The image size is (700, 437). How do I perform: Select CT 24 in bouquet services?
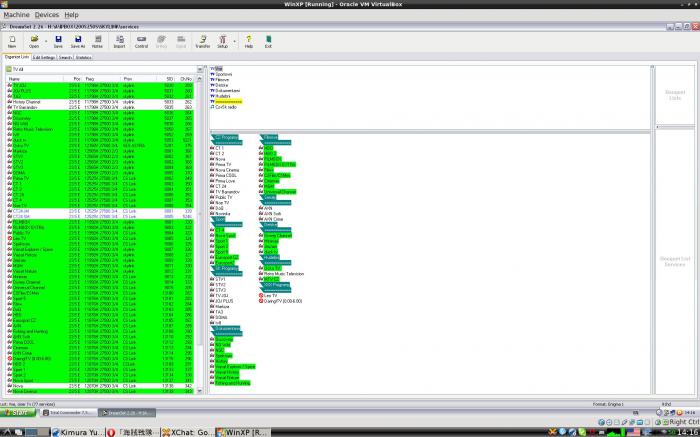[x=221, y=187]
